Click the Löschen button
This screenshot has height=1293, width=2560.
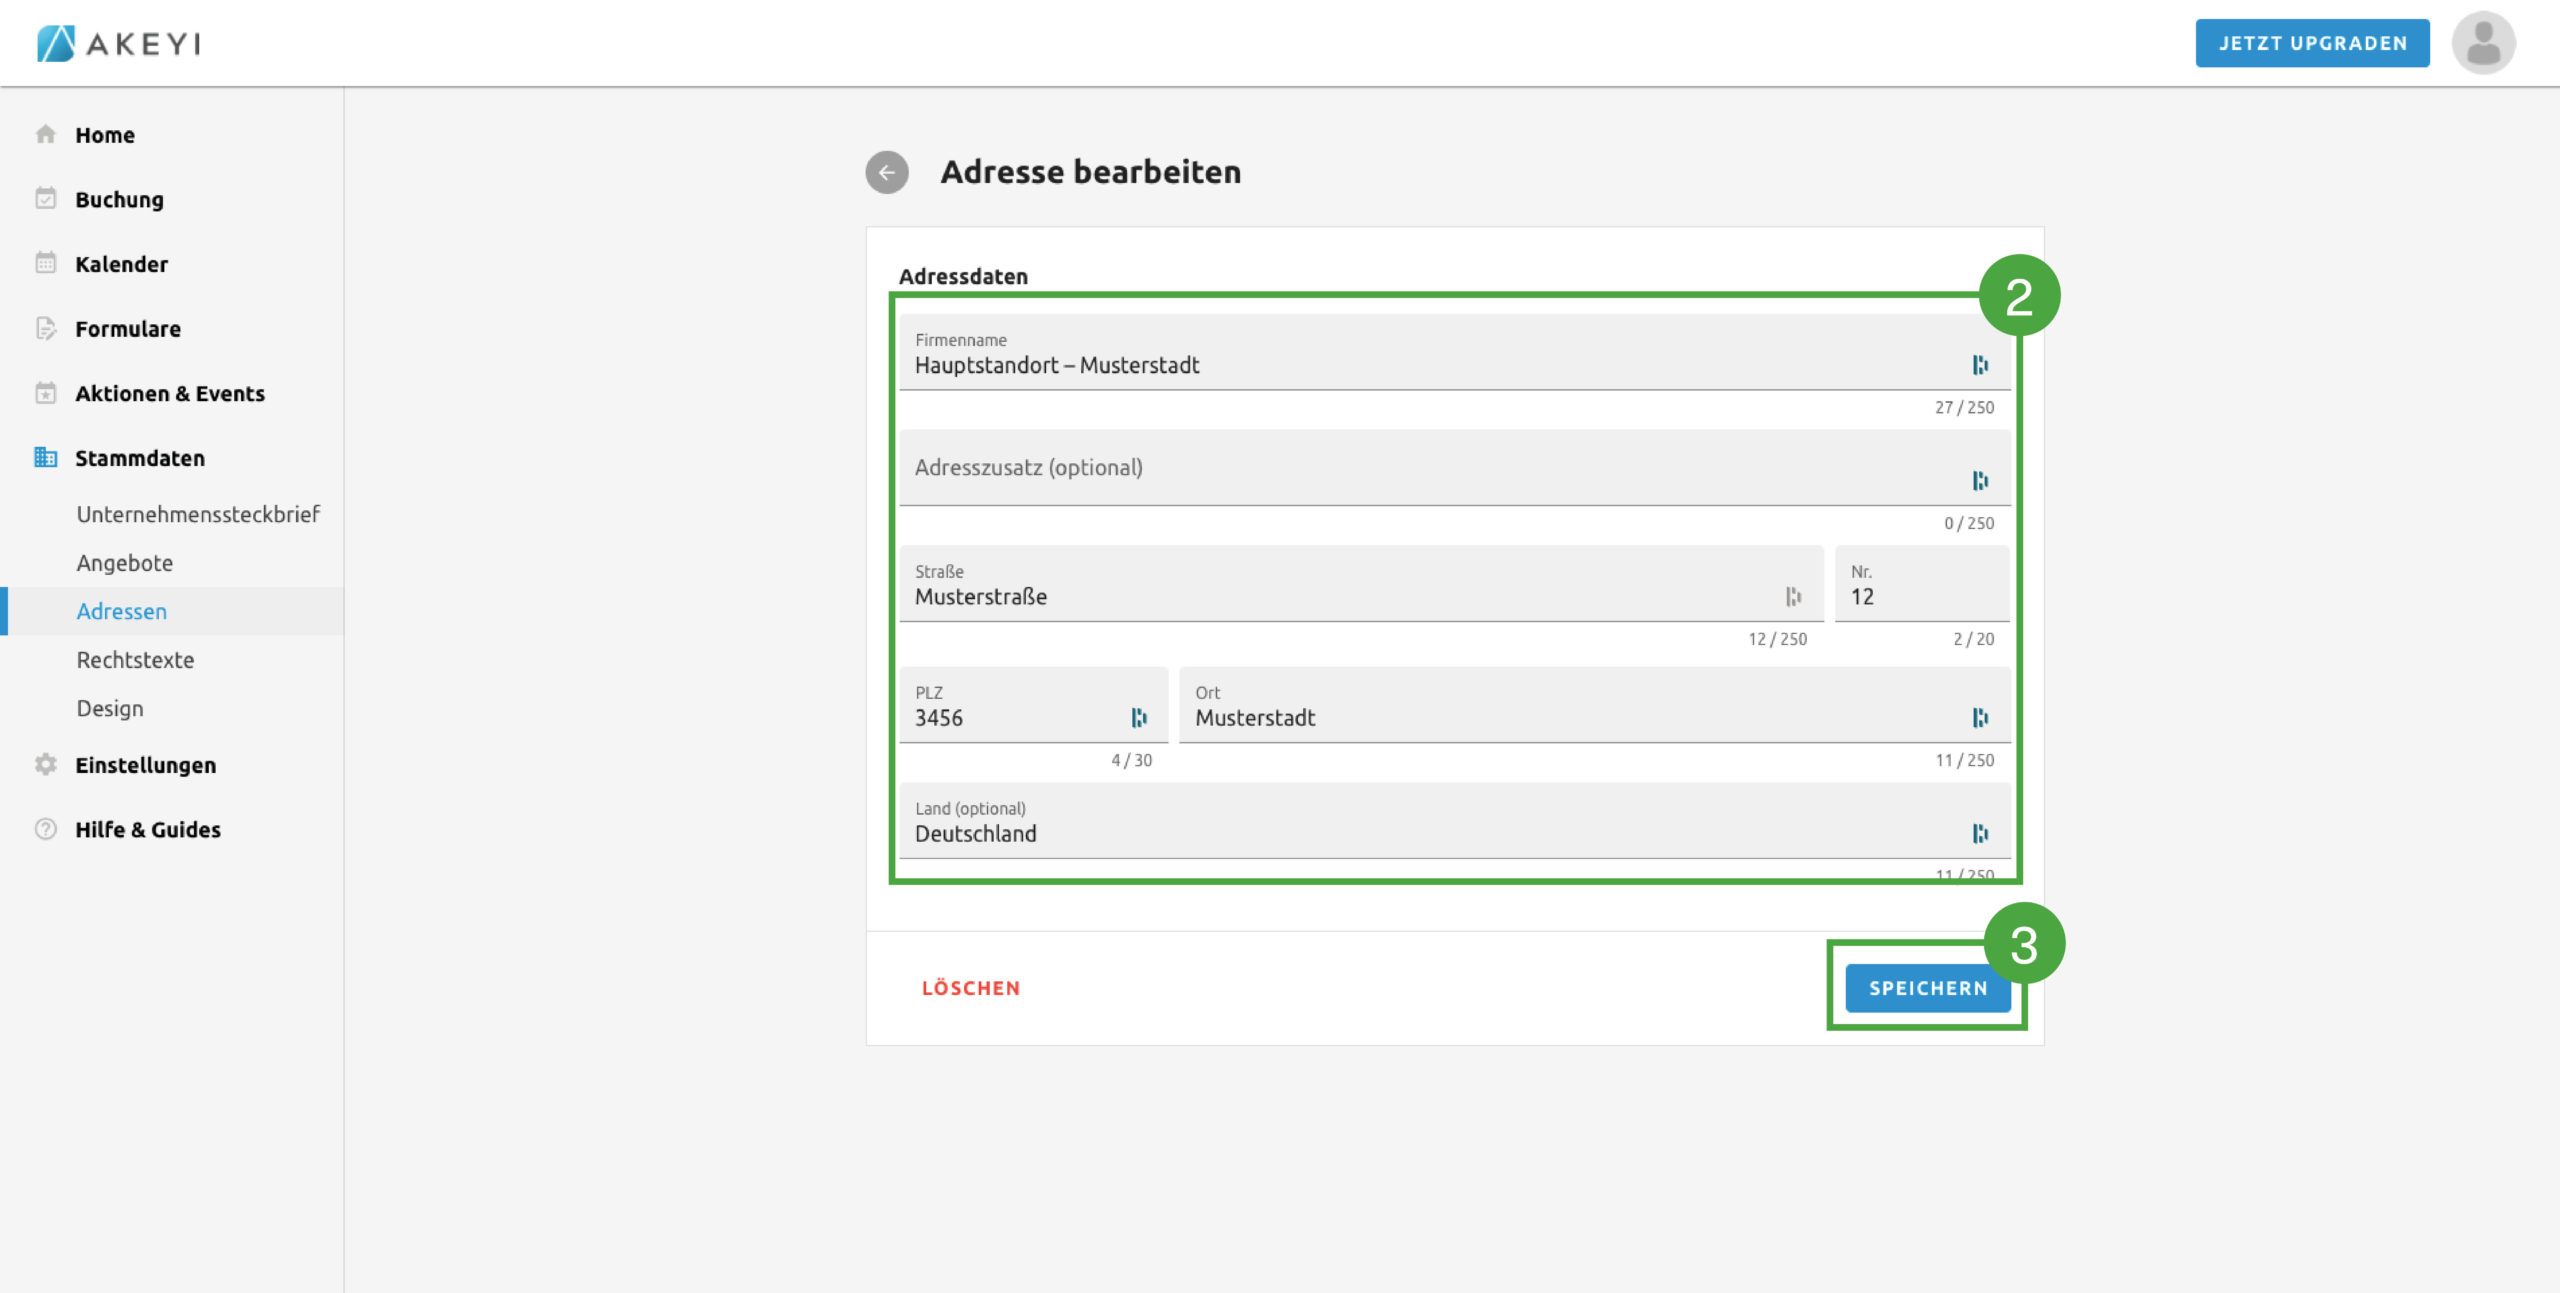click(970, 988)
